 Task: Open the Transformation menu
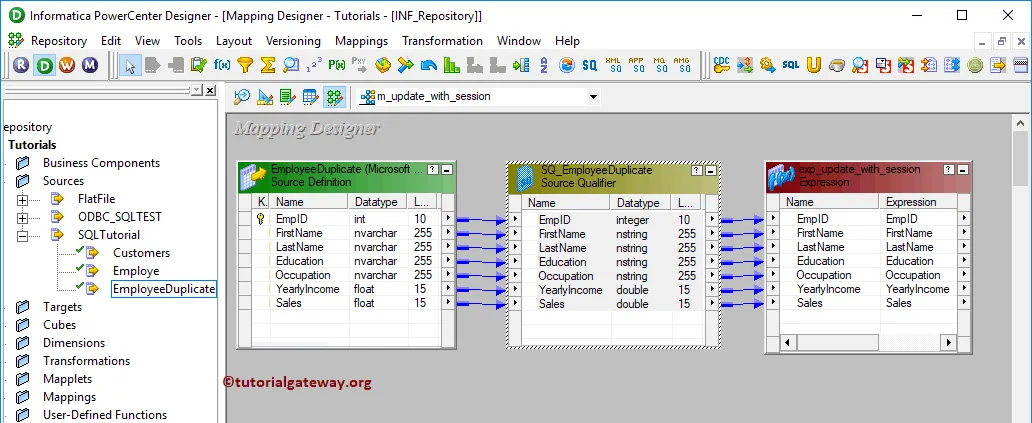coord(442,41)
